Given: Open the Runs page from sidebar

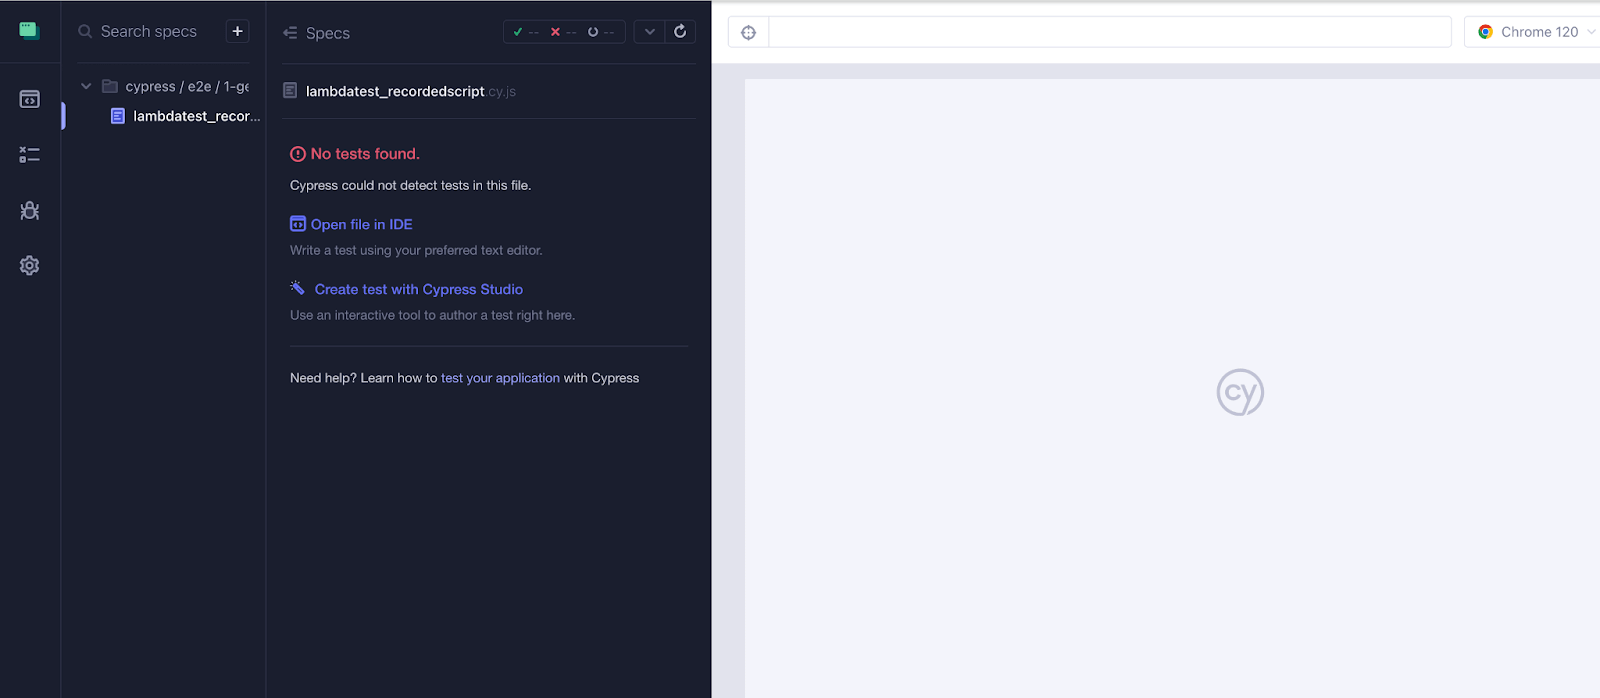Looking at the screenshot, I should click(29, 155).
